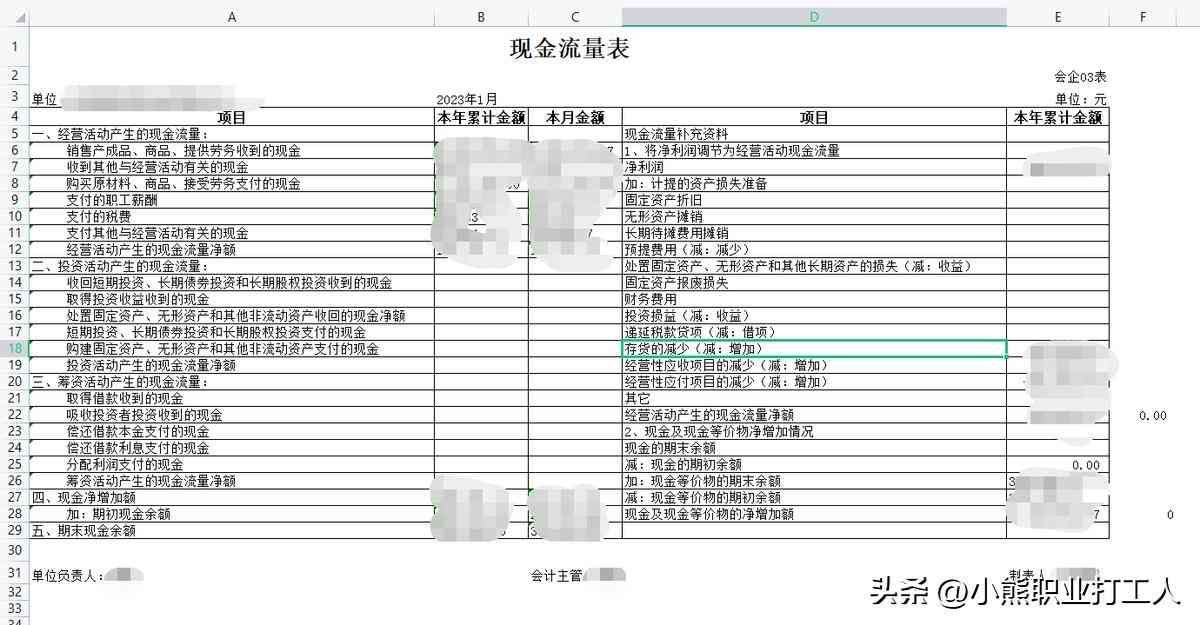1200x625 pixels.
Task: Select row 29 header
Action: pos(14,531)
